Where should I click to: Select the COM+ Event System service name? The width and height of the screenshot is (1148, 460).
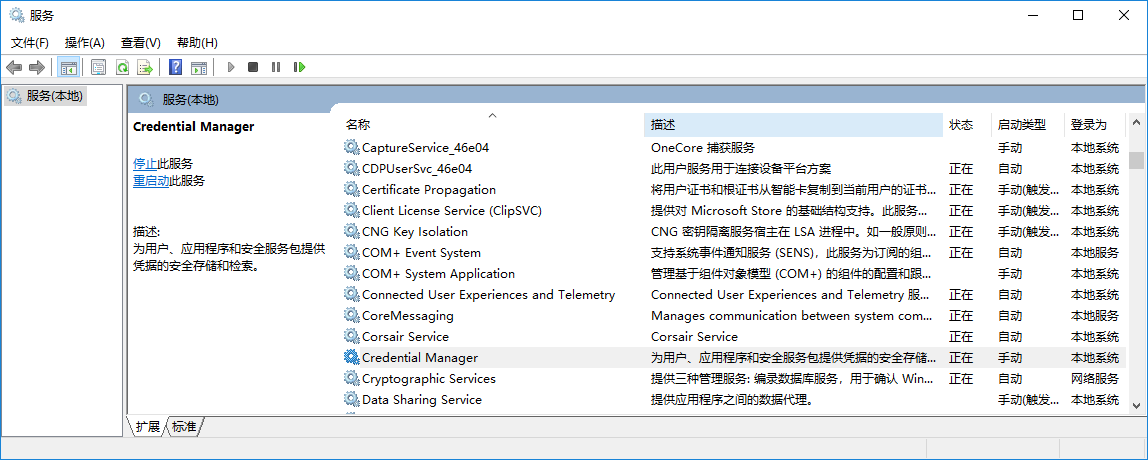pos(422,253)
